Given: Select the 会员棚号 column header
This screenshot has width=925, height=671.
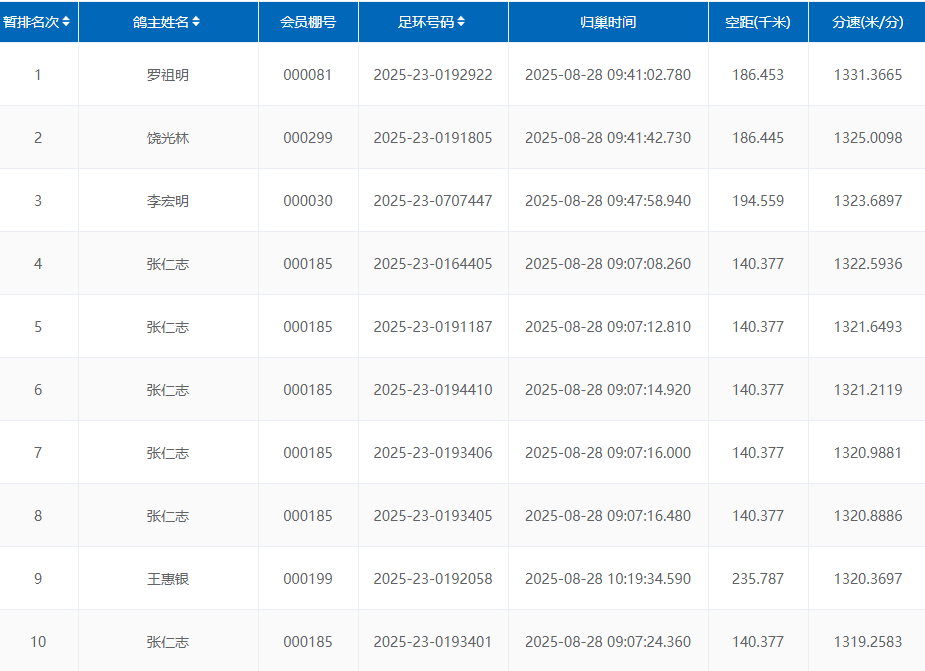Looking at the screenshot, I should coord(308,22).
